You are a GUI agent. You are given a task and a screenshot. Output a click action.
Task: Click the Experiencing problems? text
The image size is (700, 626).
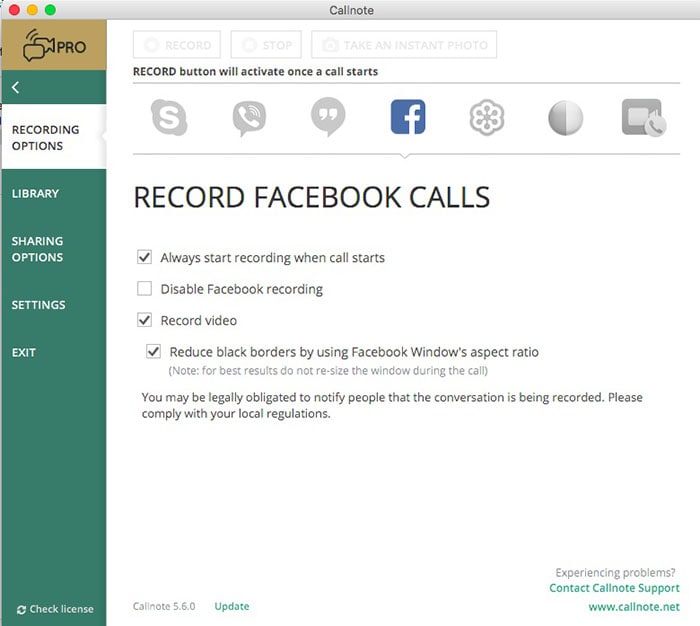tap(615, 572)
